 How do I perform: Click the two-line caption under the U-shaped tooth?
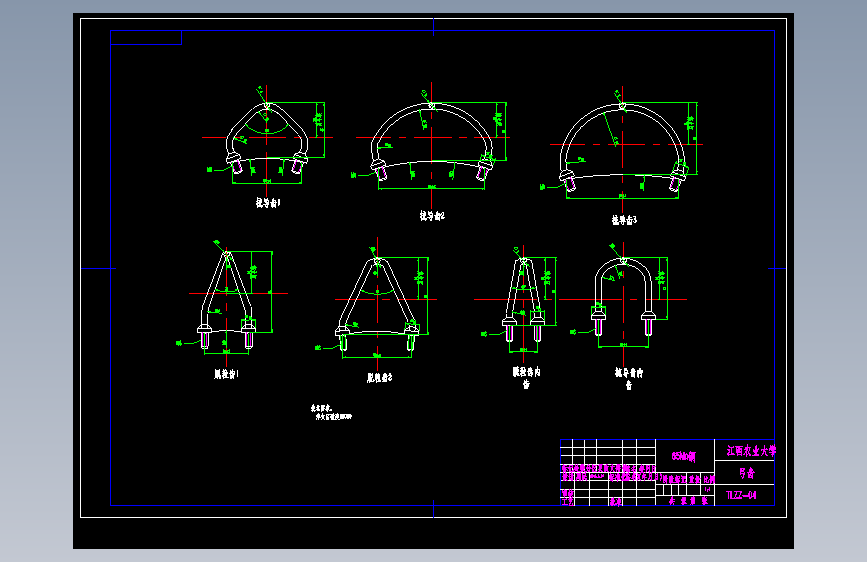coord(629,378)
